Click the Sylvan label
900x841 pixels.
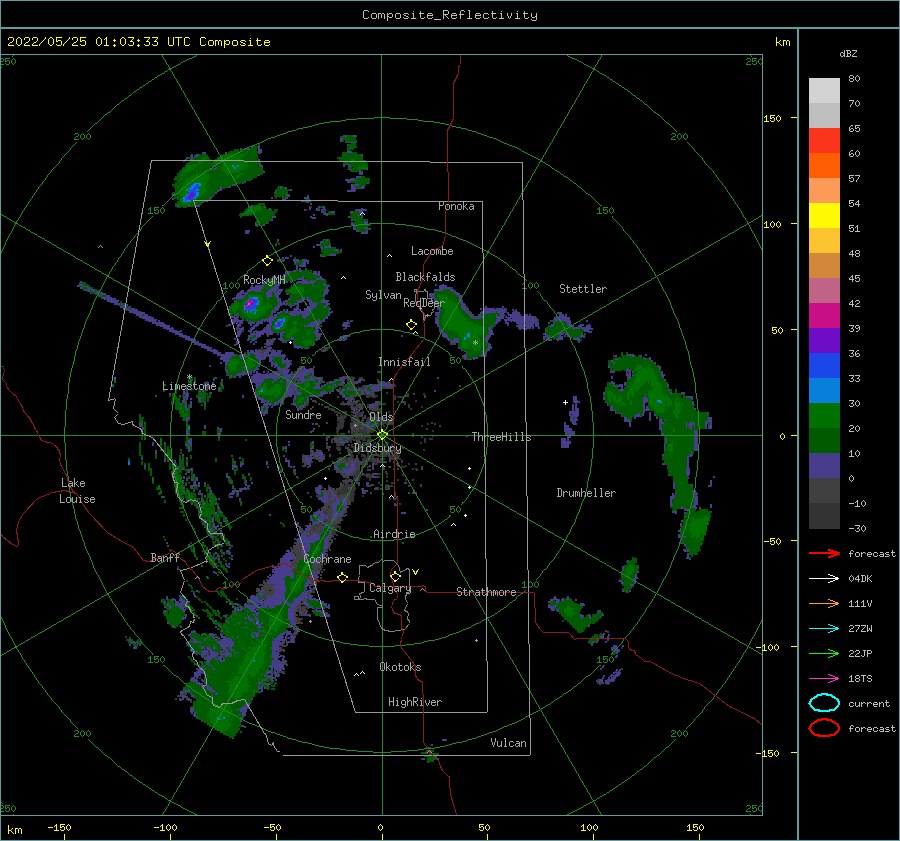[383, 295]
